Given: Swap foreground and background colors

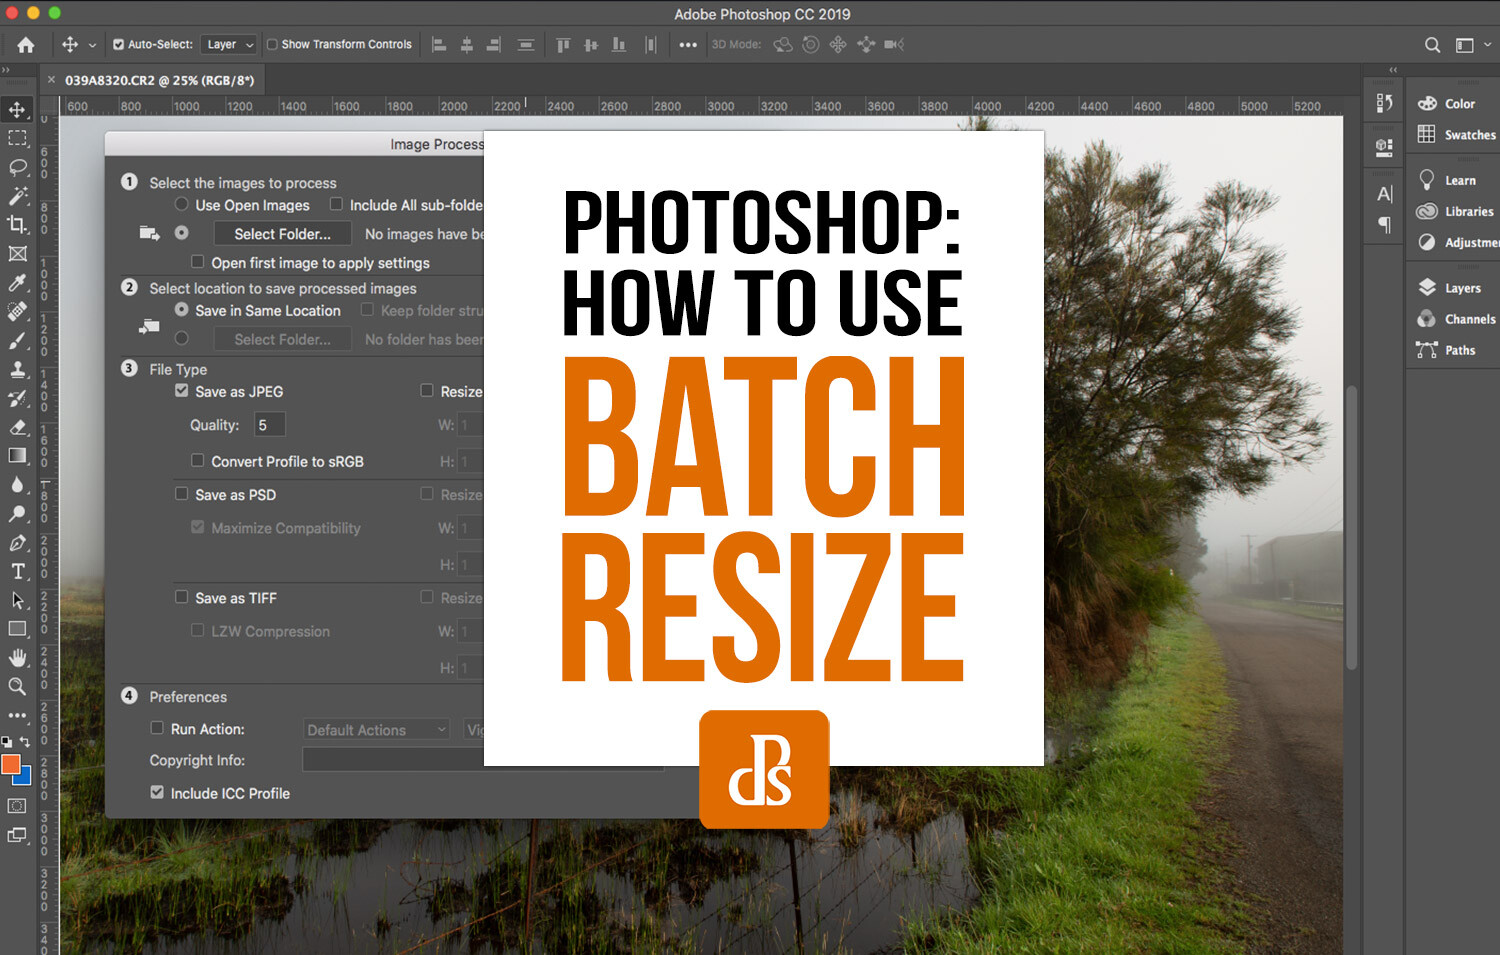Looking at the screenshot, I should pyautogui.click(x=25, y=742).
